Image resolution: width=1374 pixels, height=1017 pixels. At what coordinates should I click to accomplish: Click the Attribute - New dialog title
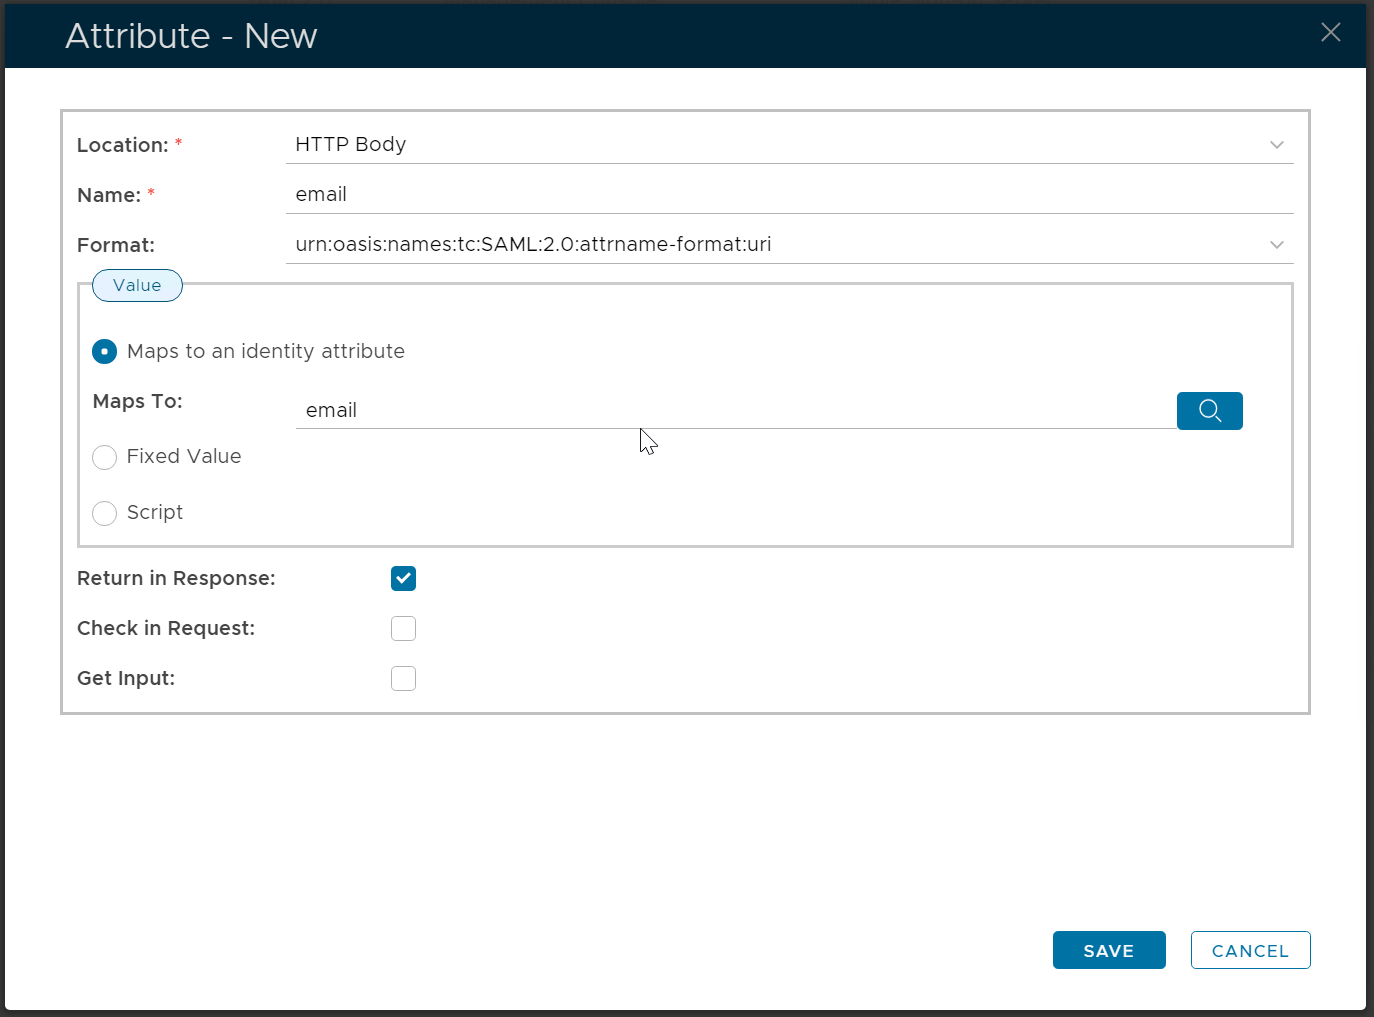(x=191, y=36)
